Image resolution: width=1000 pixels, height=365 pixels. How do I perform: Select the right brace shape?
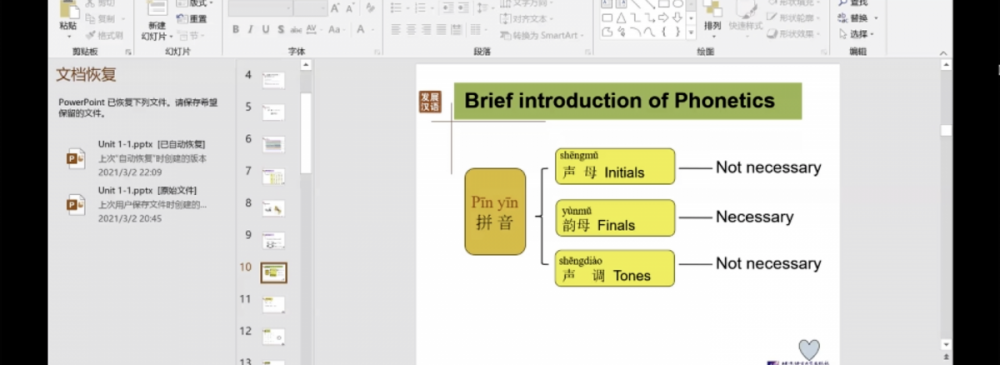coord(677,32)
